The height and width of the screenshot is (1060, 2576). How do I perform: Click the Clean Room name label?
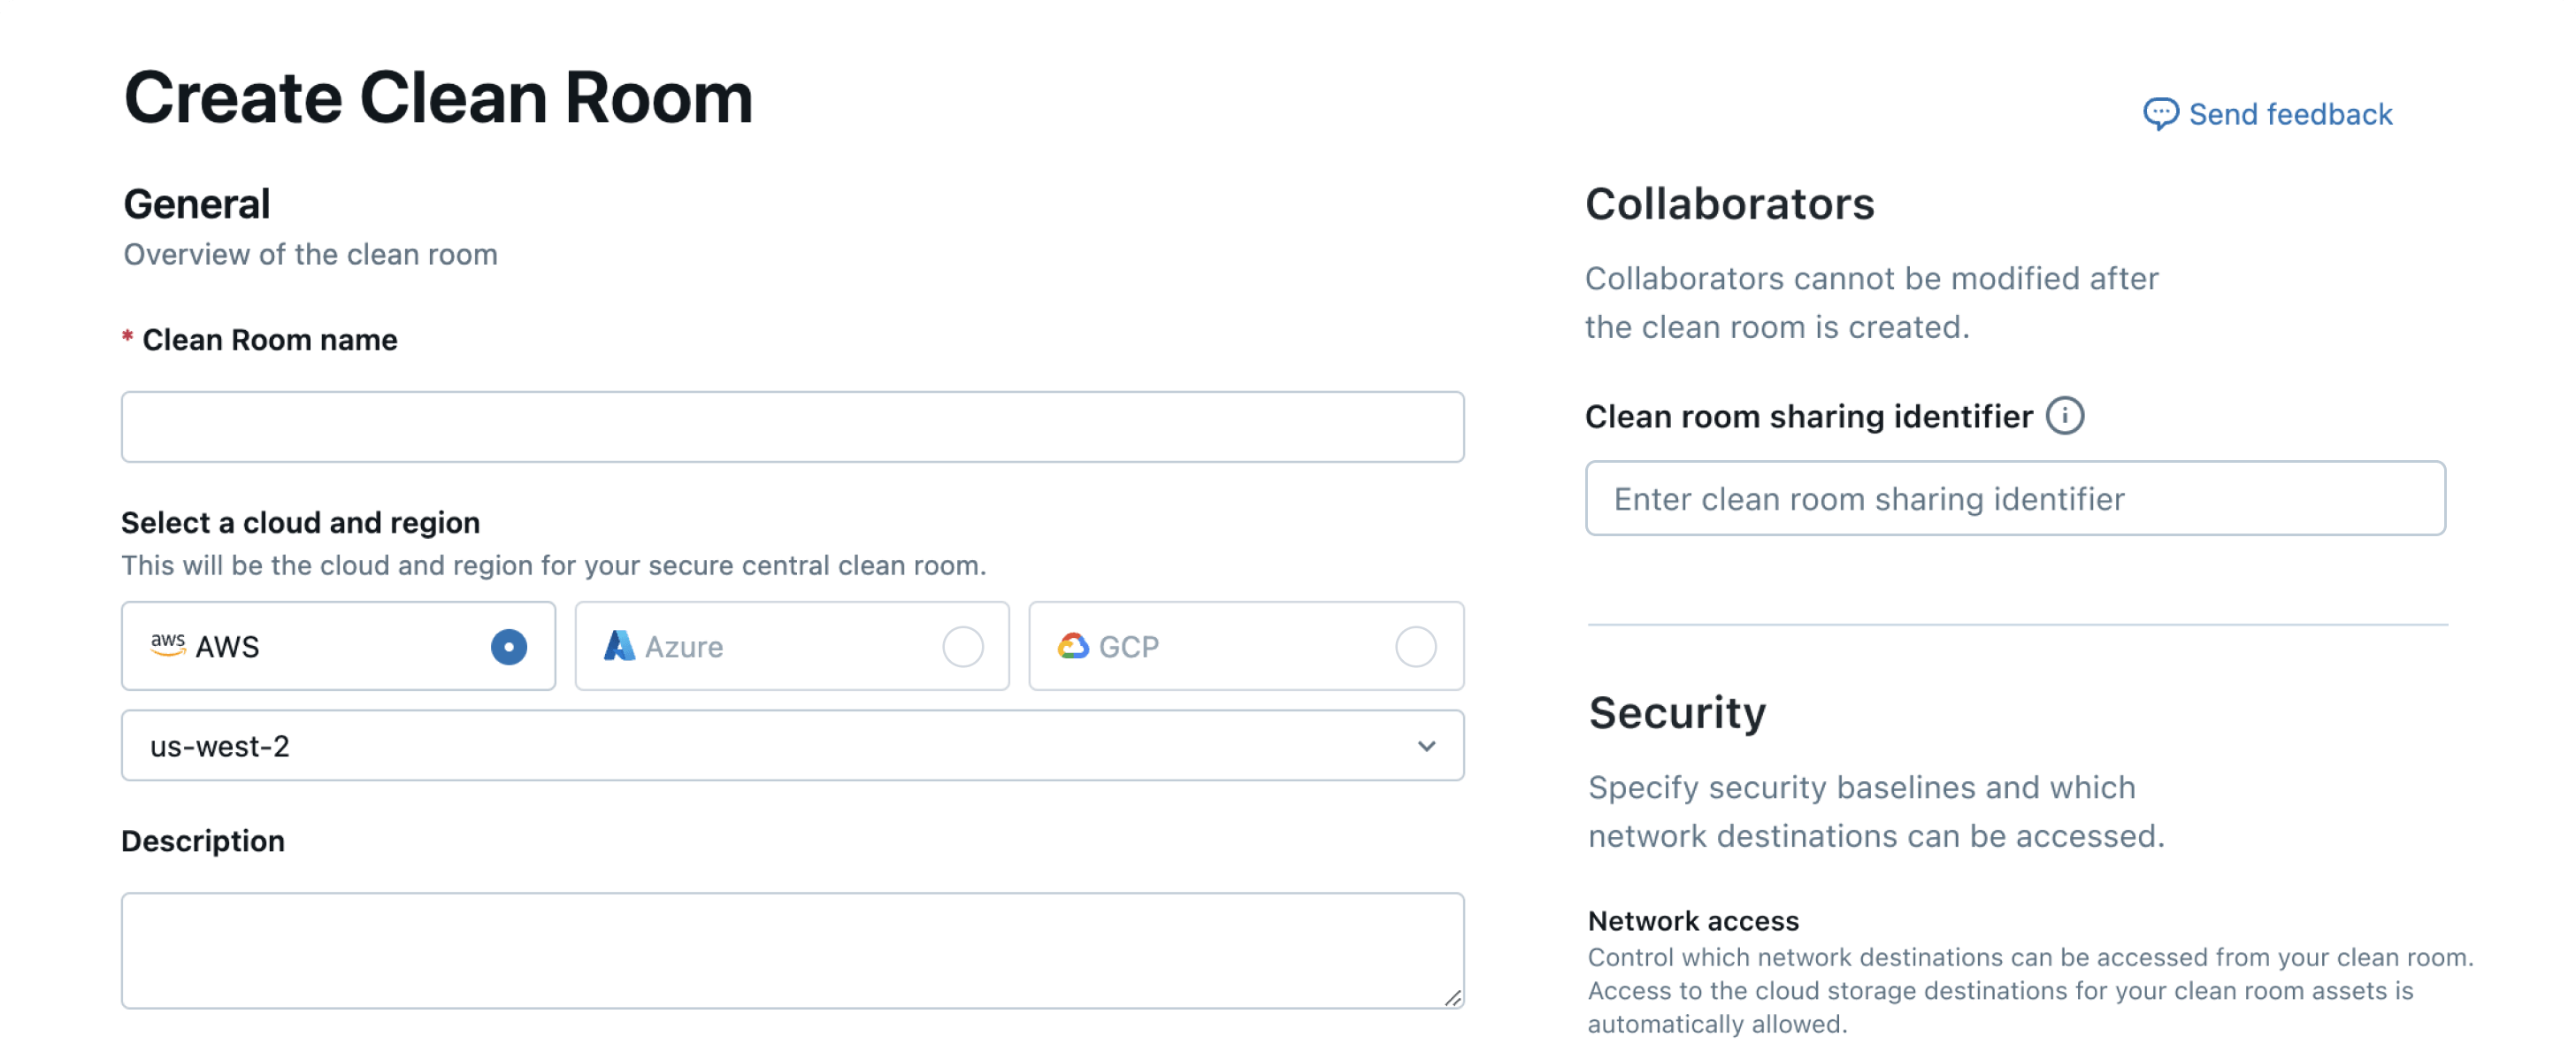click(x=269, y=340)
